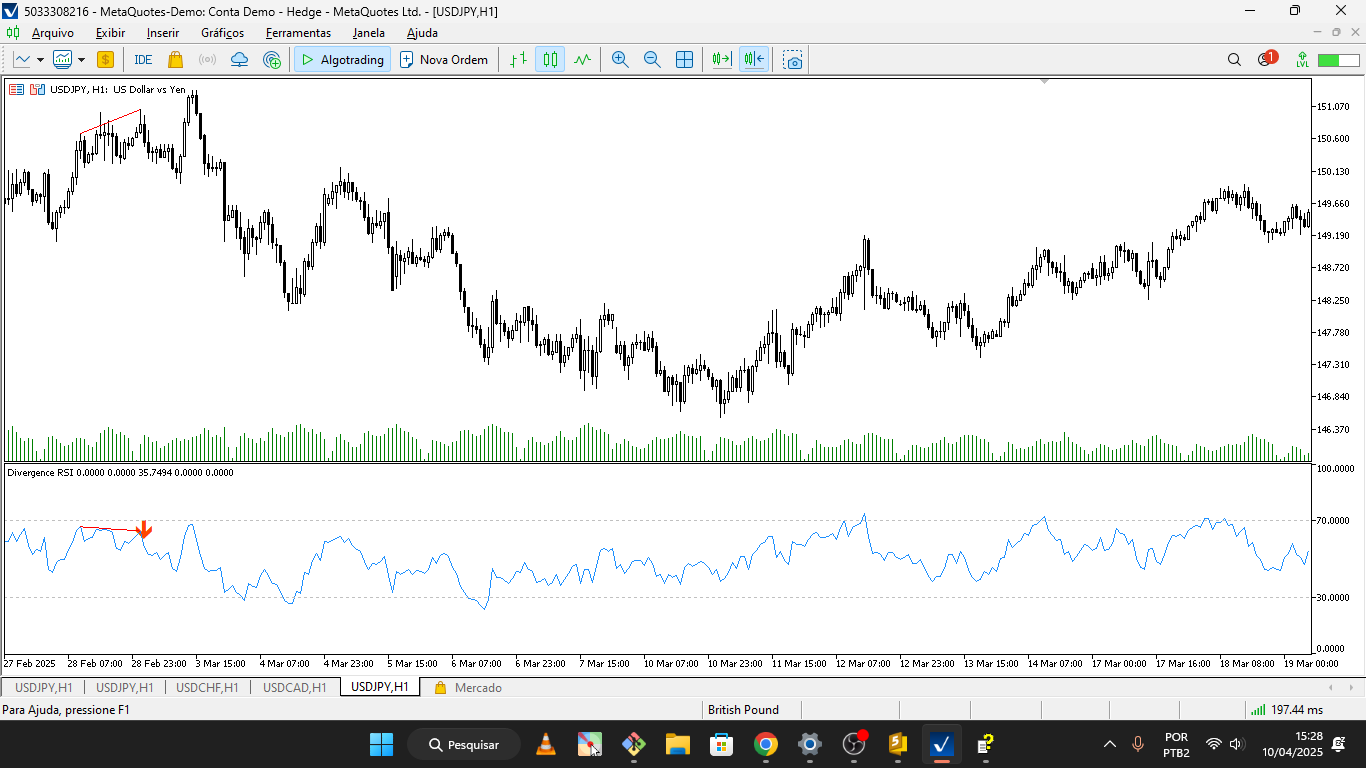
Task: Click the red divergence arrow on the RSI
Action: click(x=144, y=529)
